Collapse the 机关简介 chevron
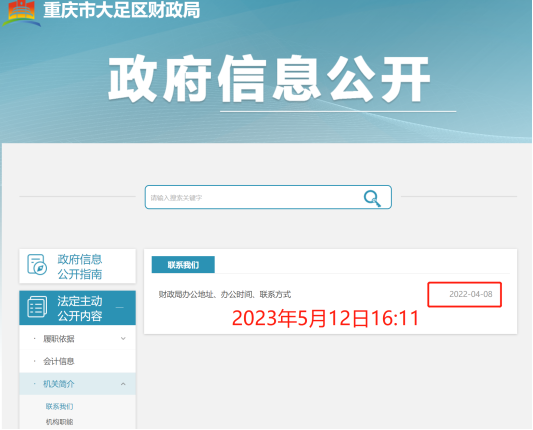The image size is (533, 430). 123,384
